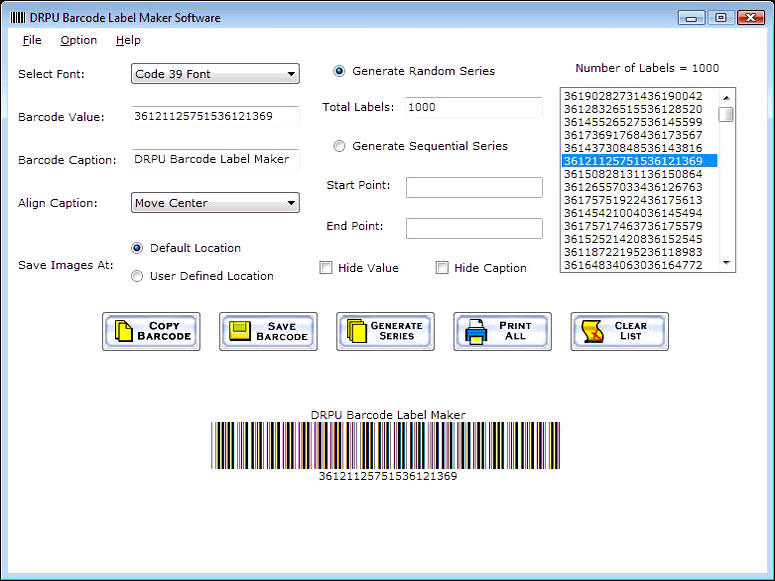This screenshot has height=581, width=775.
Task: Click the barcode caption text above barcode
Action: pyautogui.click(x=388, y=415)
